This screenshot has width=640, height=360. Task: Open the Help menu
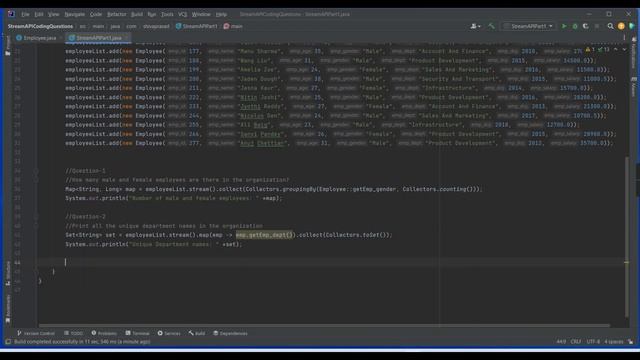[x=221, y=14]
